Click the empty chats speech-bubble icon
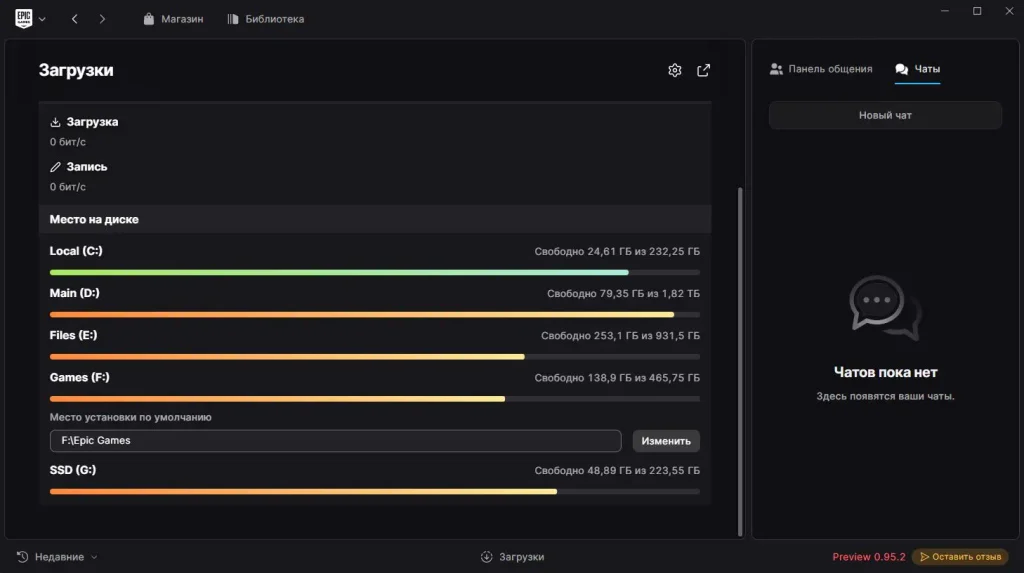The height and width of the screenshot is (573, 1024). (x=885, y=308)
